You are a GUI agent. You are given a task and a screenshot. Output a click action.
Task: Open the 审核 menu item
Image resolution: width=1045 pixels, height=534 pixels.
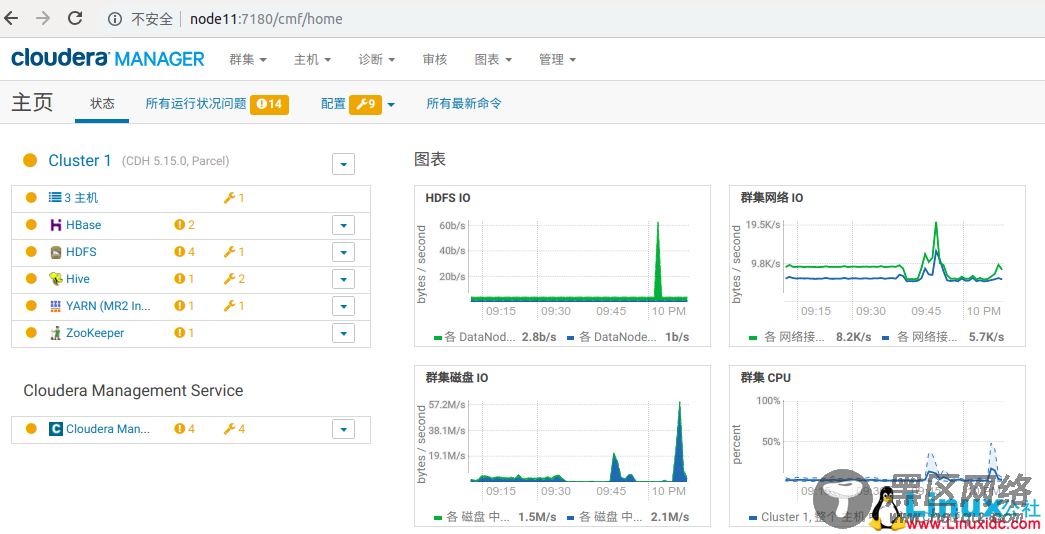pyautogui.click(x=435, y=59)
